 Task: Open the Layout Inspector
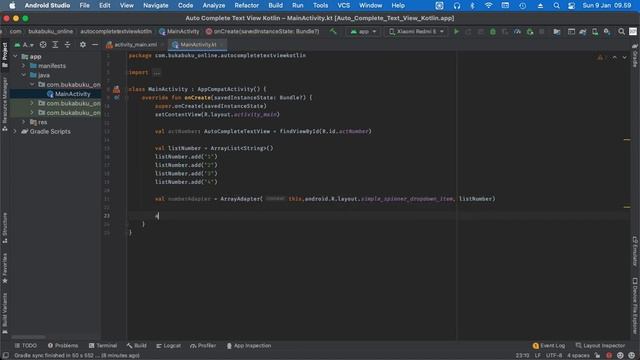(600, 346)
